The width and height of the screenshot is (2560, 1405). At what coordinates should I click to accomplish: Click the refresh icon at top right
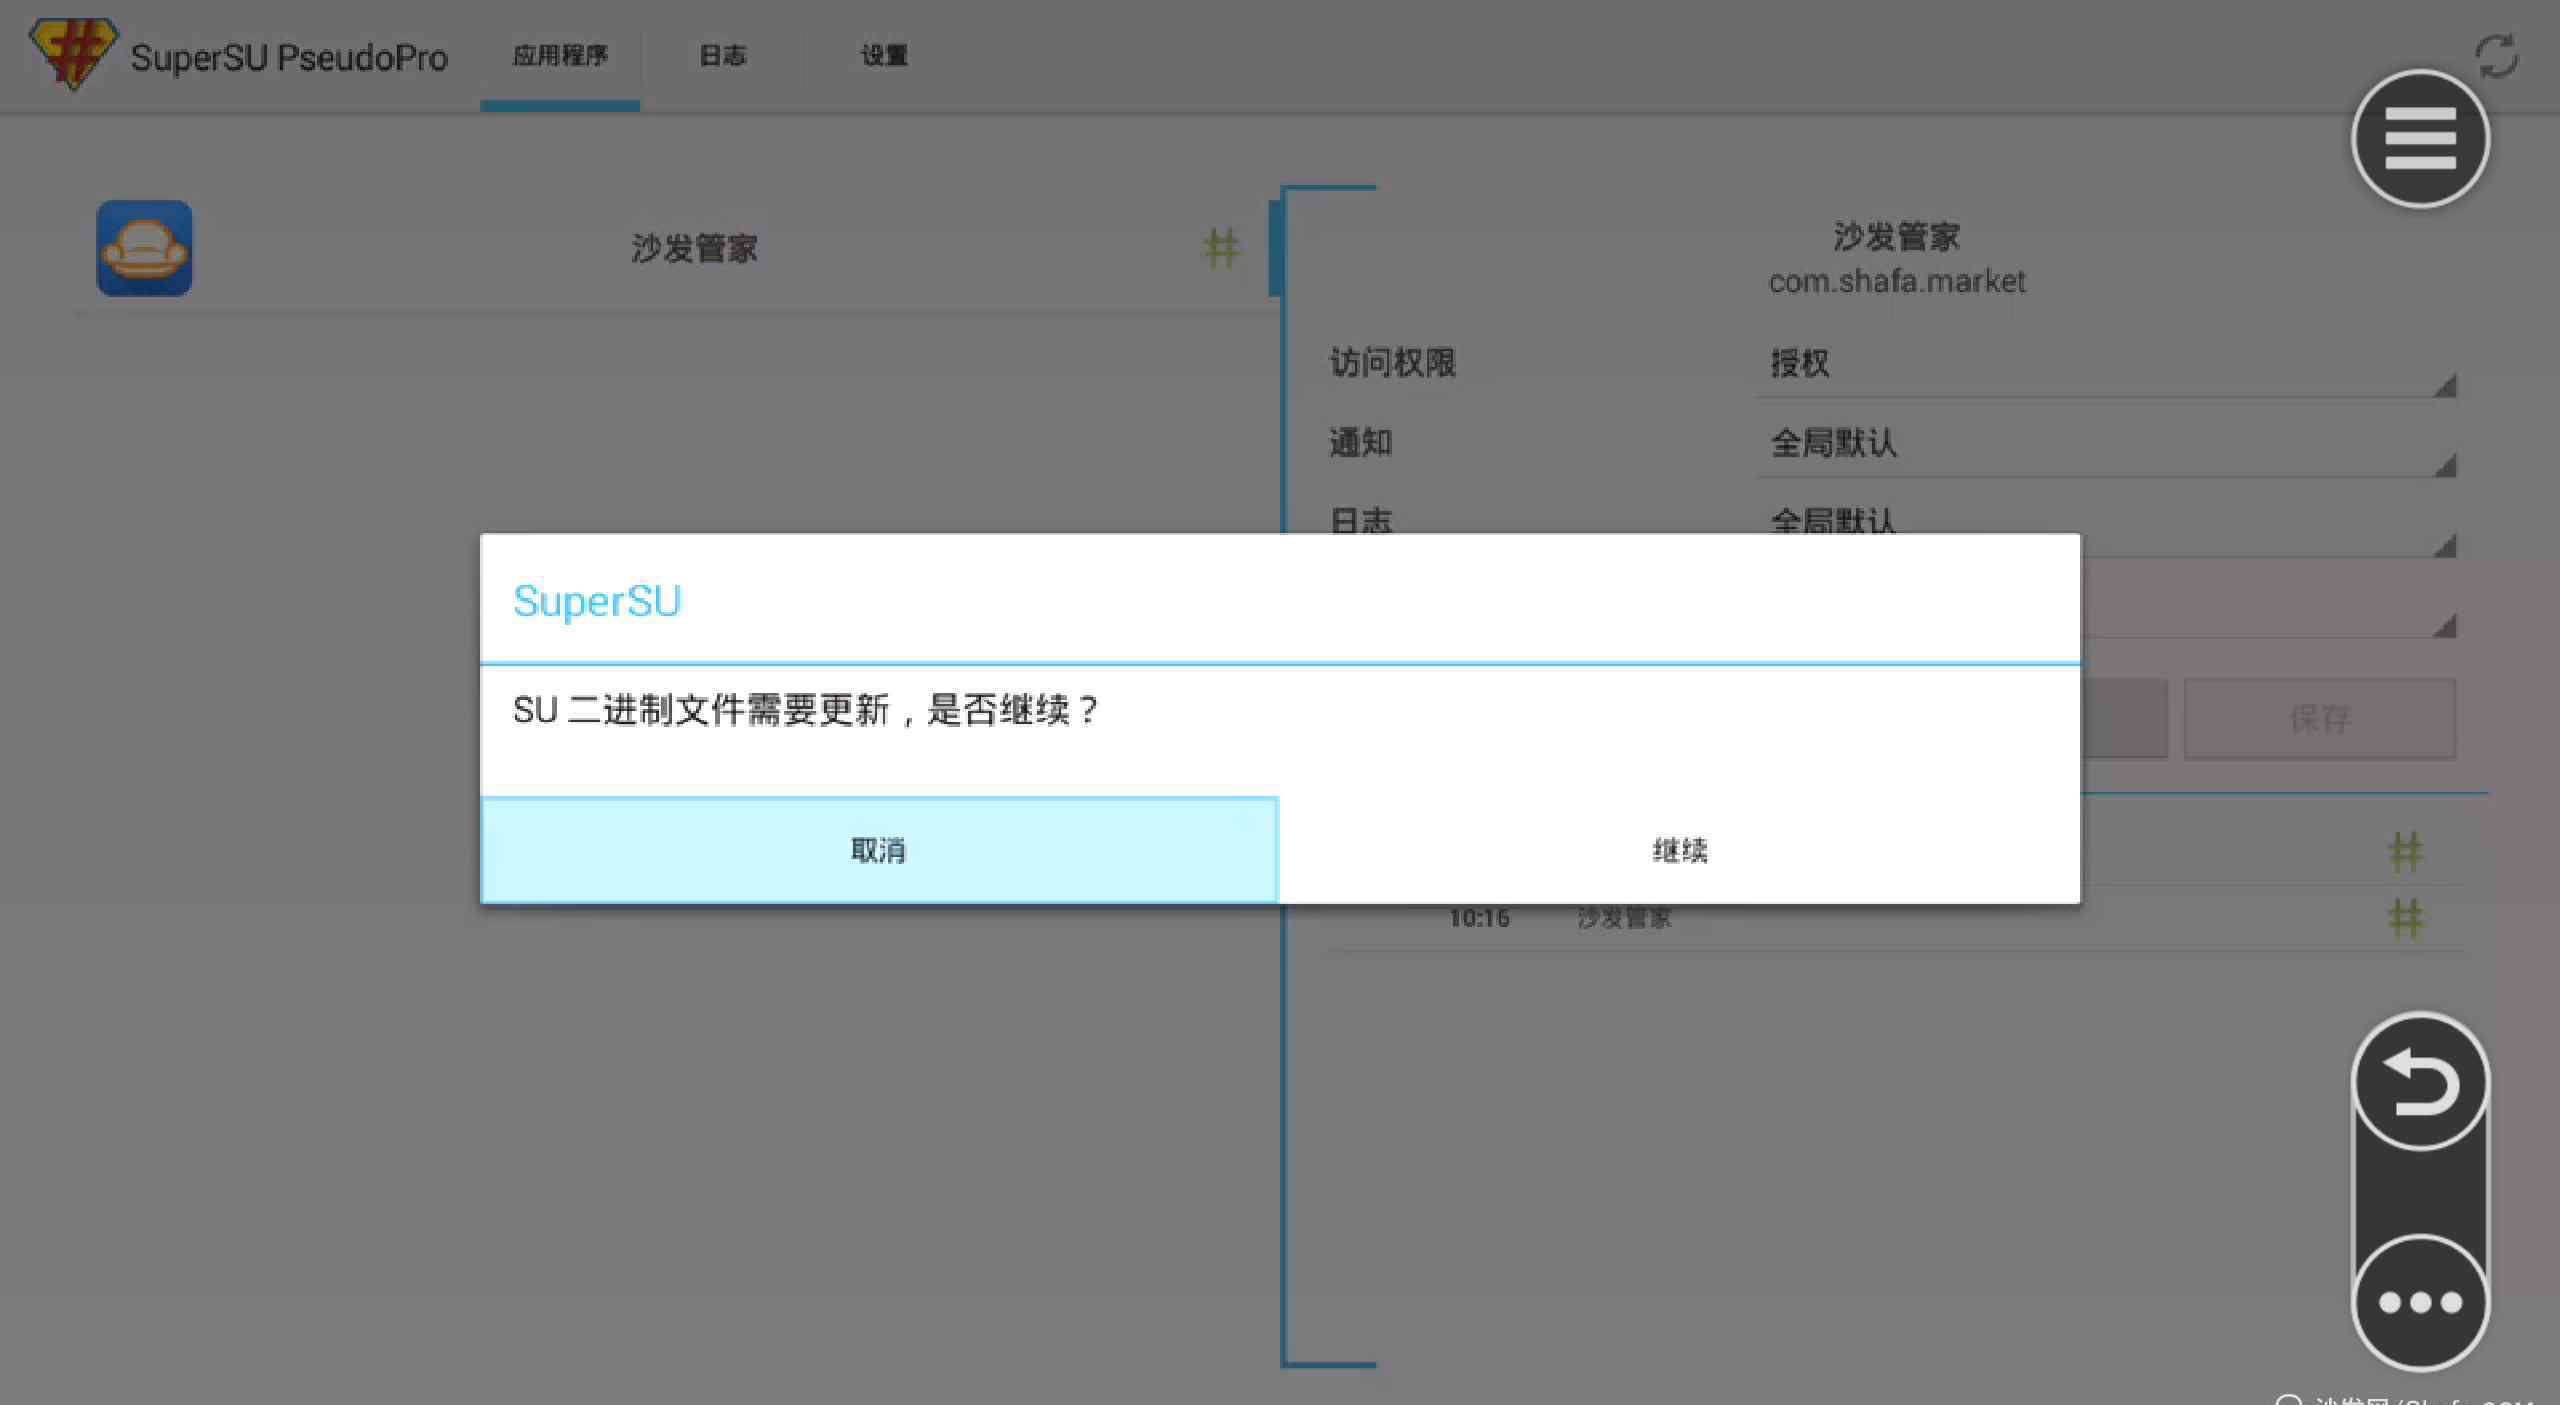2496,56
